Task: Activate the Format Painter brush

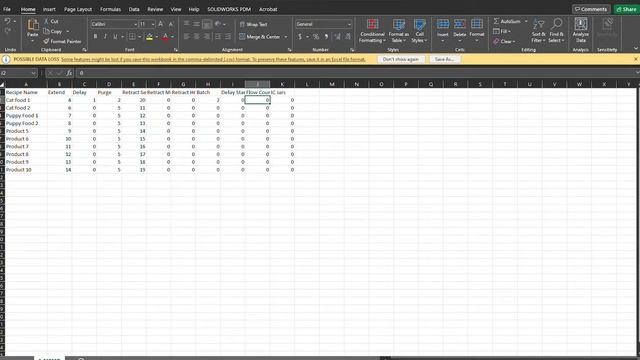Action: click(x=47, y=41)
